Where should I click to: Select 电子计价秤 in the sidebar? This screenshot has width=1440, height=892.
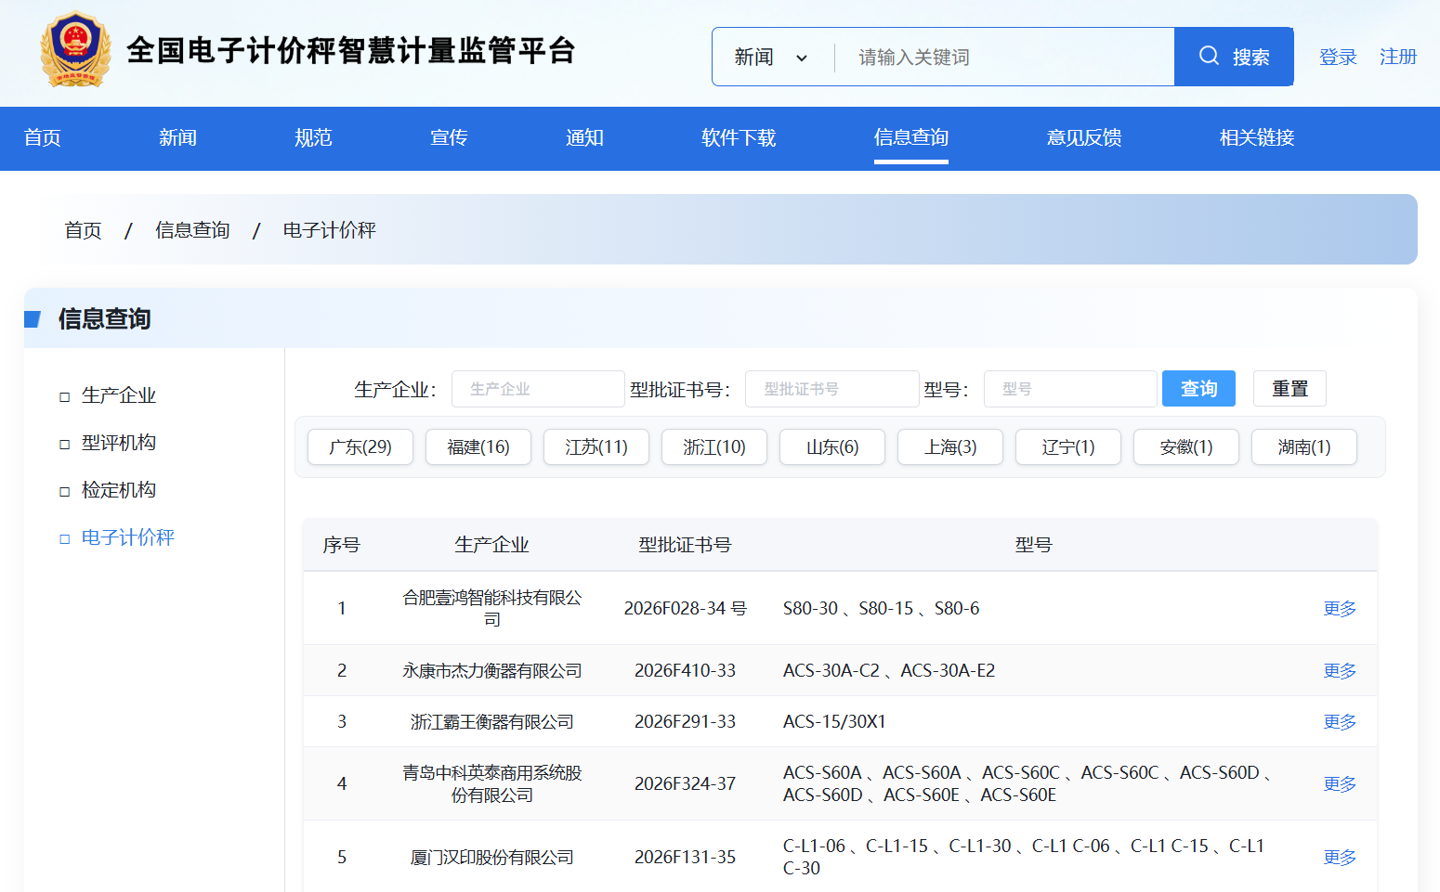[127, 537]
